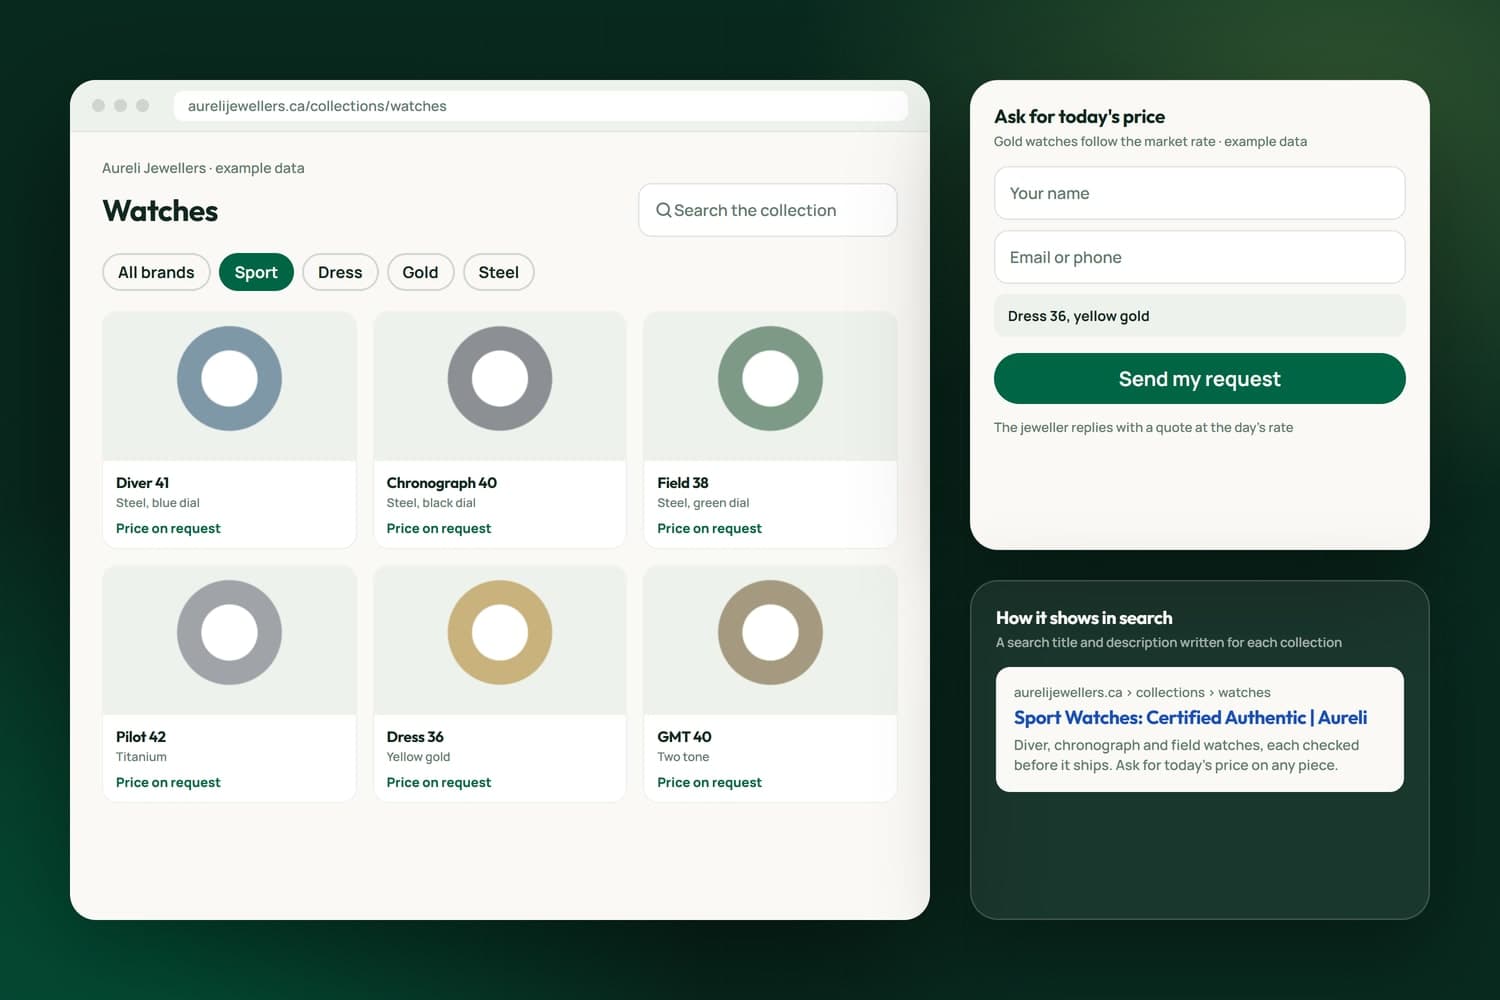Click Price on request under Pilot 42
This screenshot has width=1500, height=1000.
[x=168, y=782]
